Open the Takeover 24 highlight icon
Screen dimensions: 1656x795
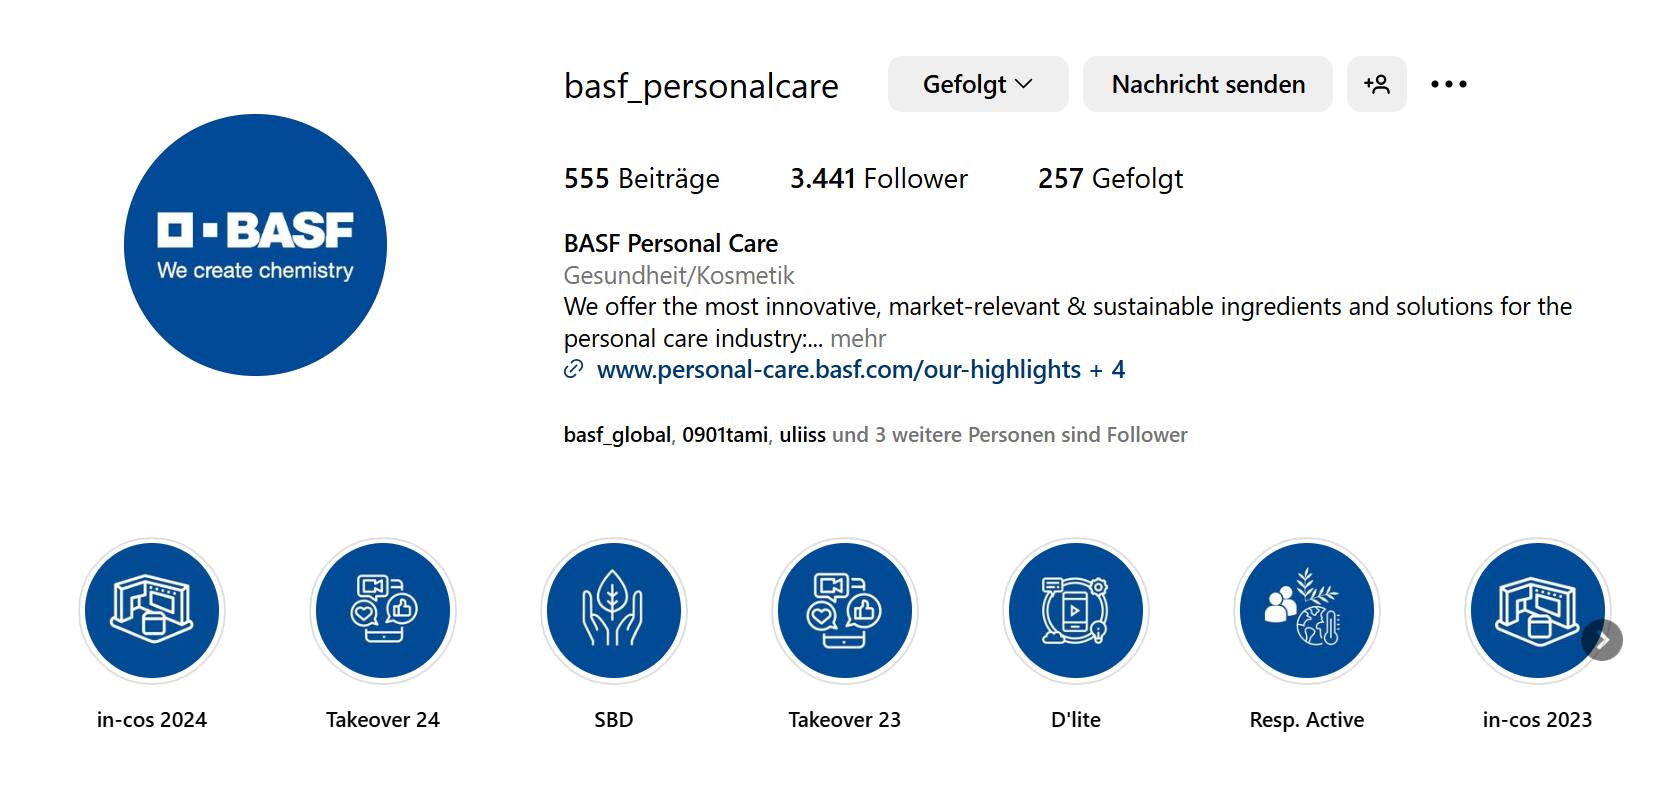click(383, 611)
